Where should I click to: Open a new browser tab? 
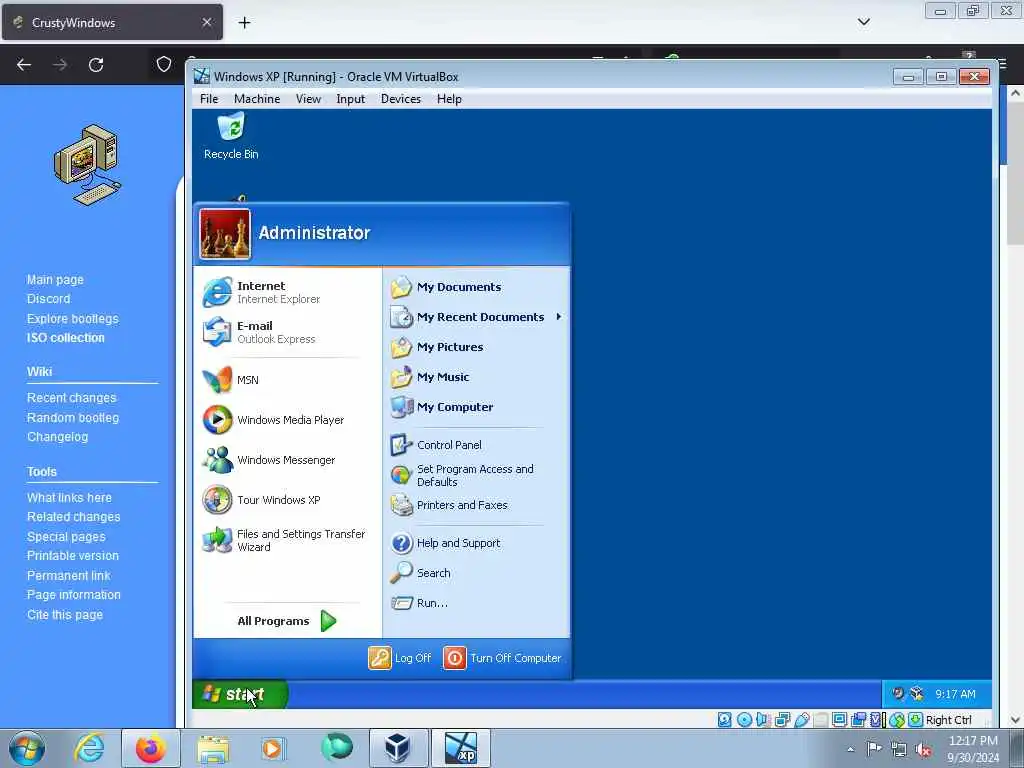(x=244, y=23)
